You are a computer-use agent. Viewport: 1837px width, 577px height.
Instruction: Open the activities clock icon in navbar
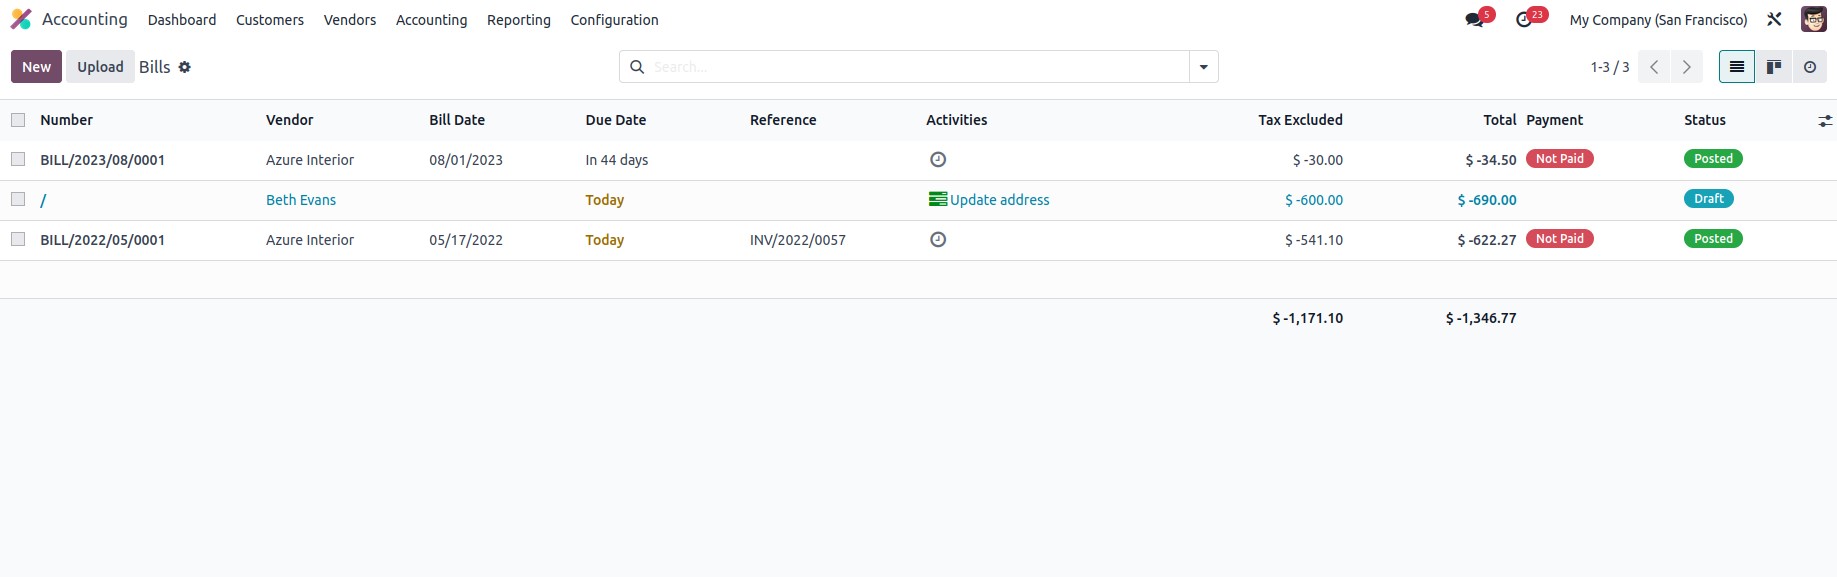point(1523,20)
